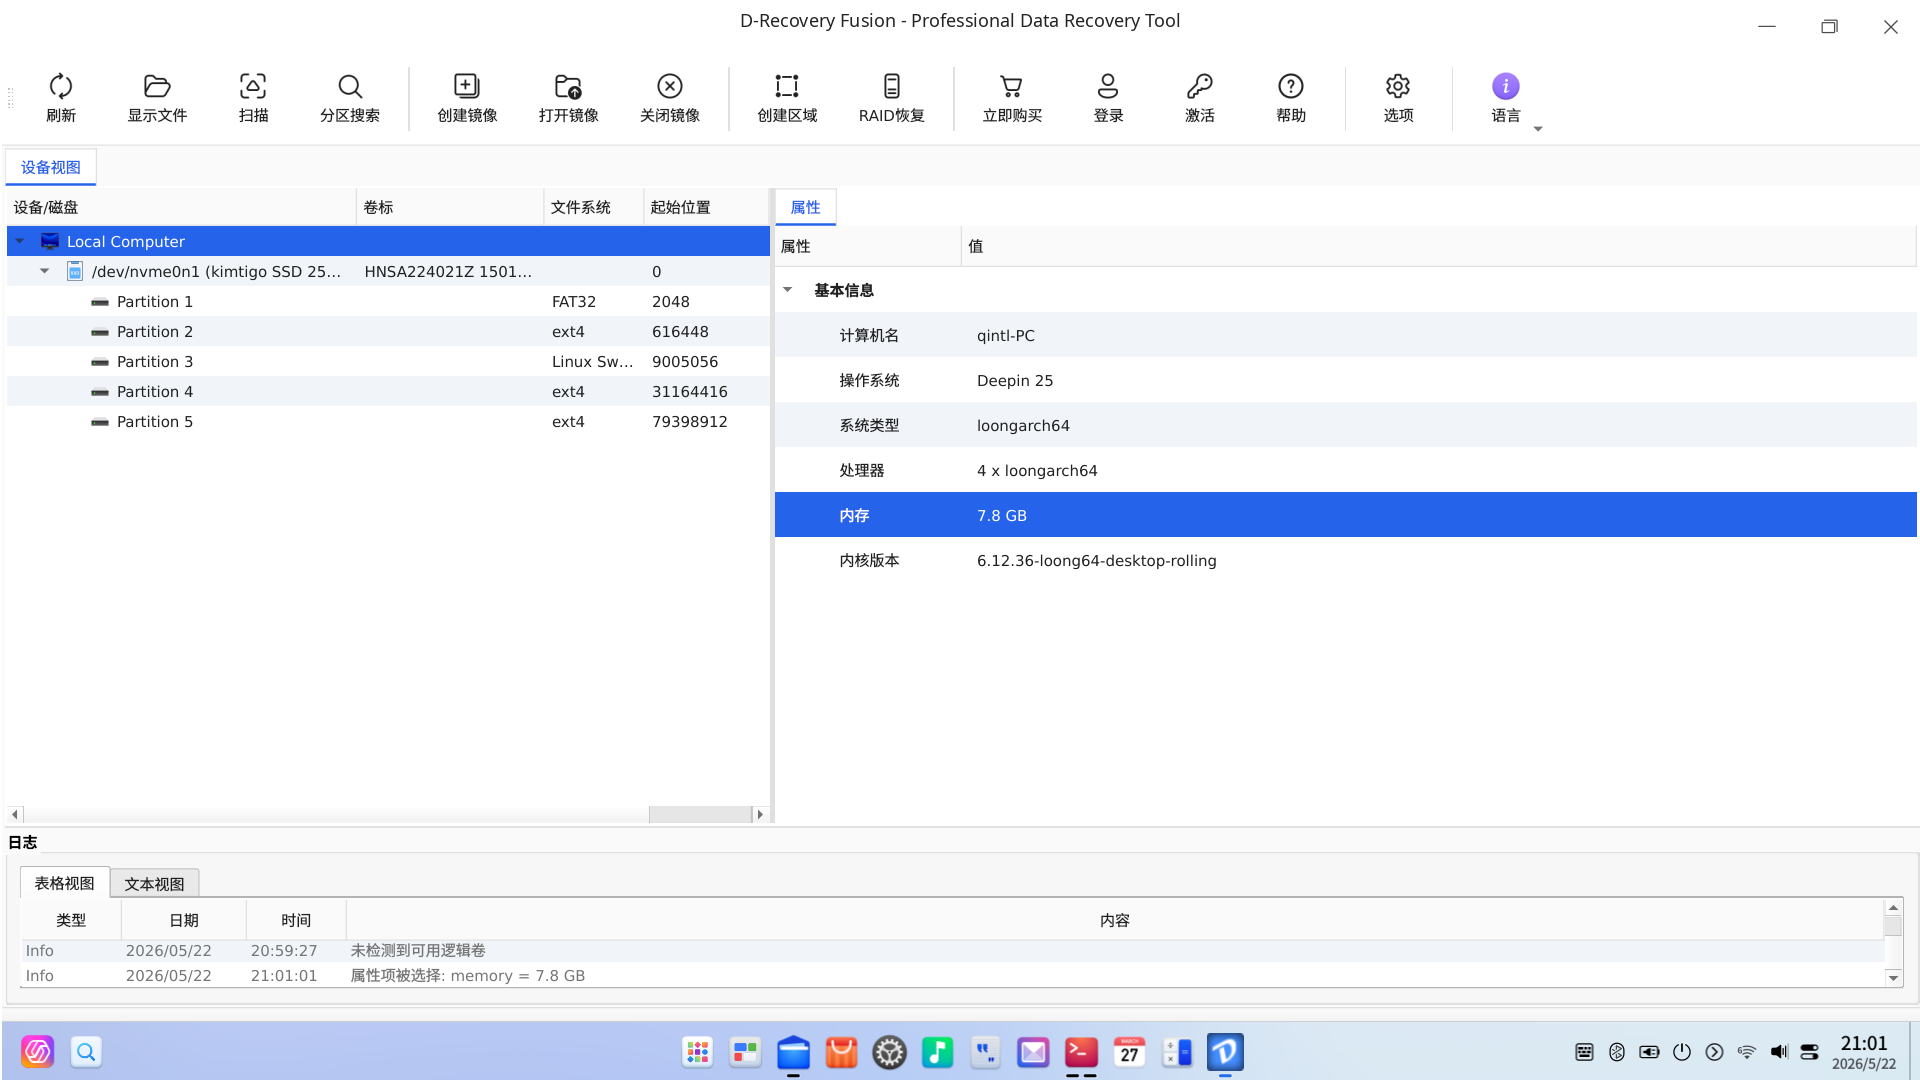The width and height of the screenshot is (1920, 1080).
Task: Select Partition 5 in device tree
Action: (x=388, y=421)
